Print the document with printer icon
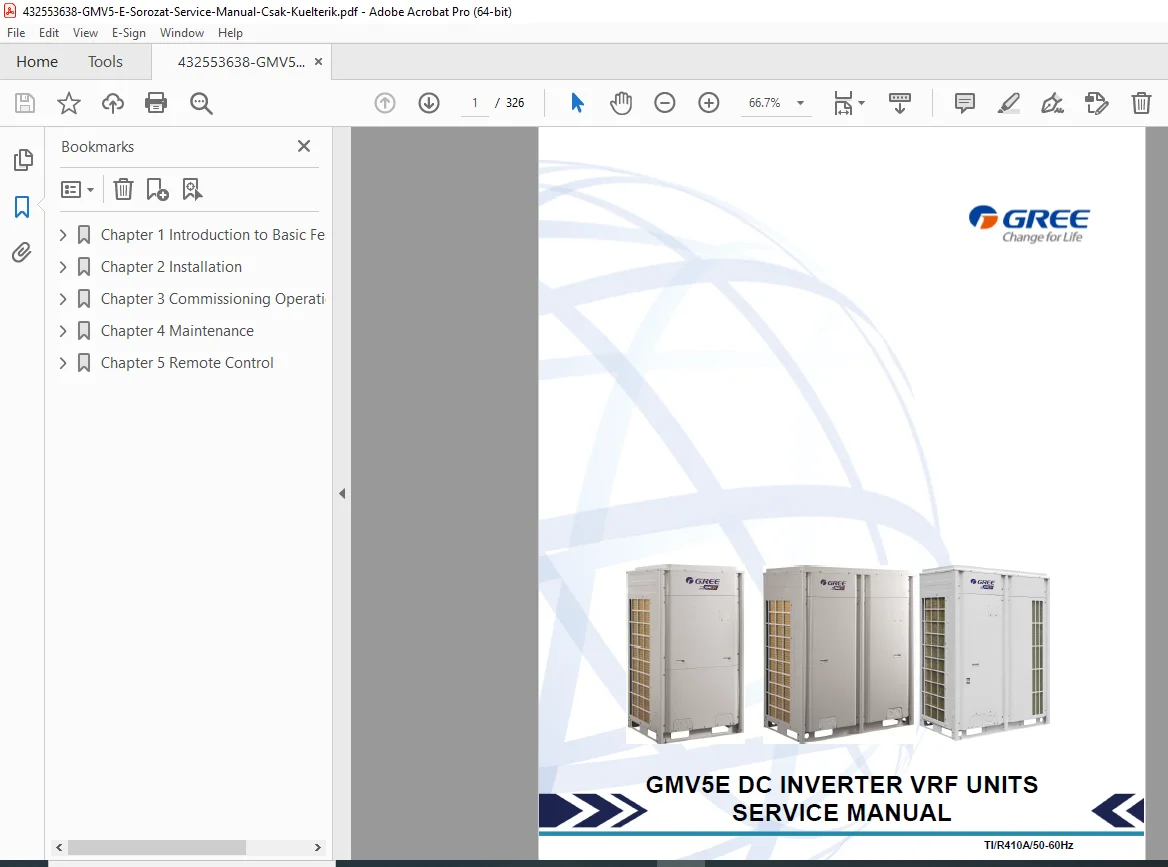 (x=156, y=103)
